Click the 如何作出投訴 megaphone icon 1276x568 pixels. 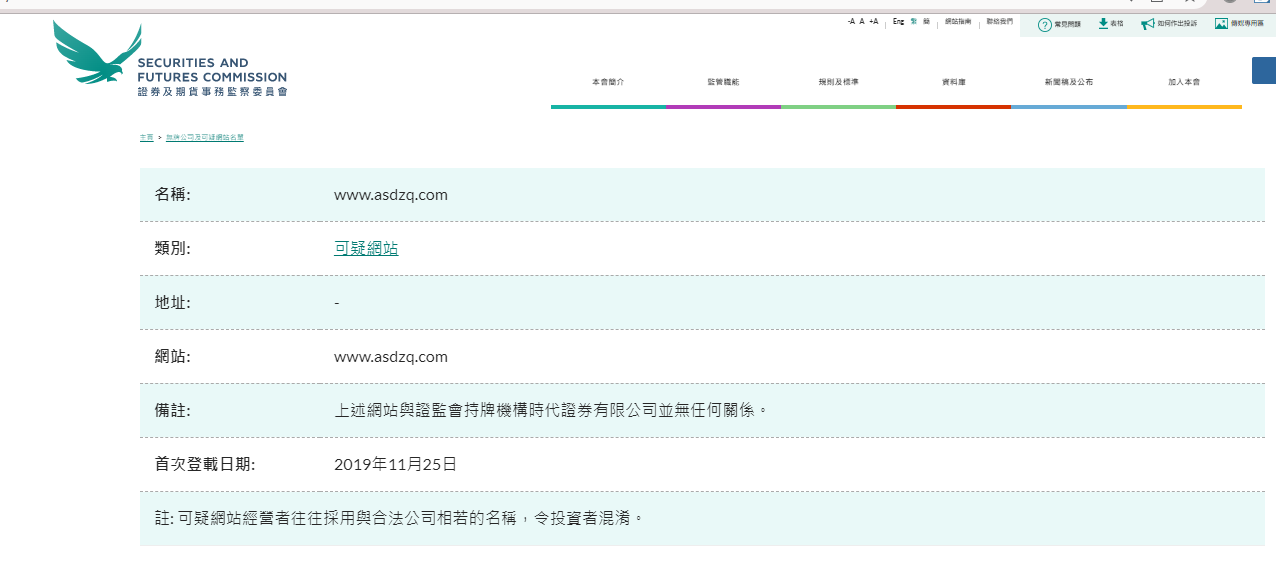point(1147,23)
